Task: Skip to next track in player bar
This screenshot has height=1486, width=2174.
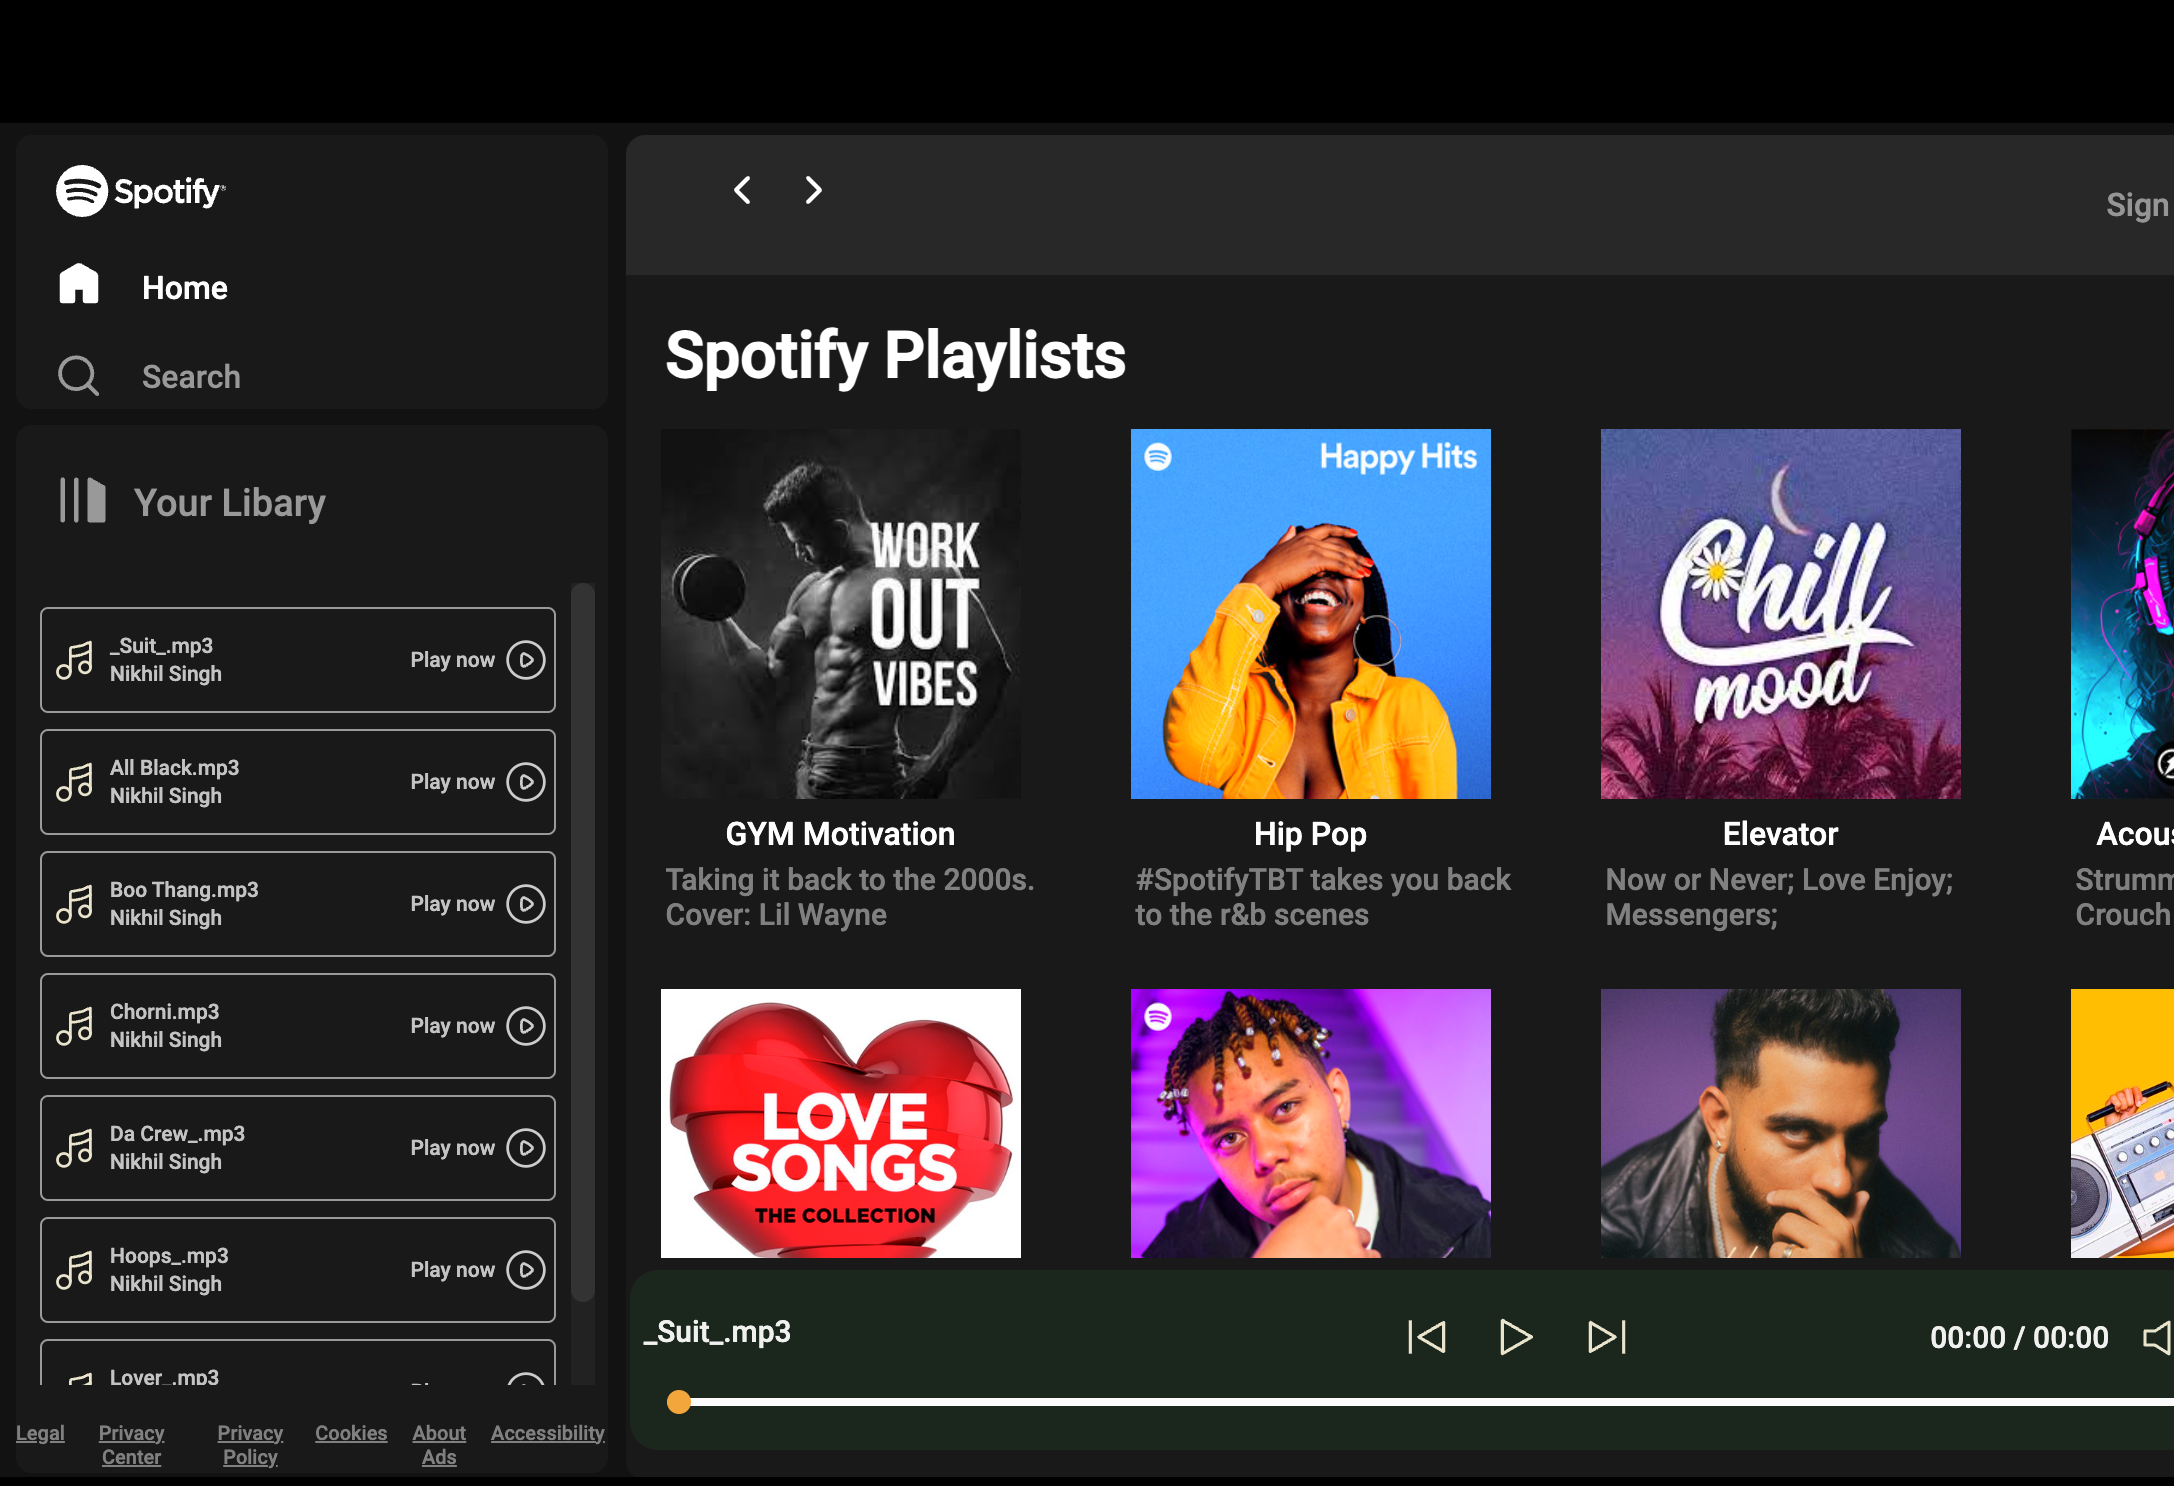Action: tap(1607, 1337)
